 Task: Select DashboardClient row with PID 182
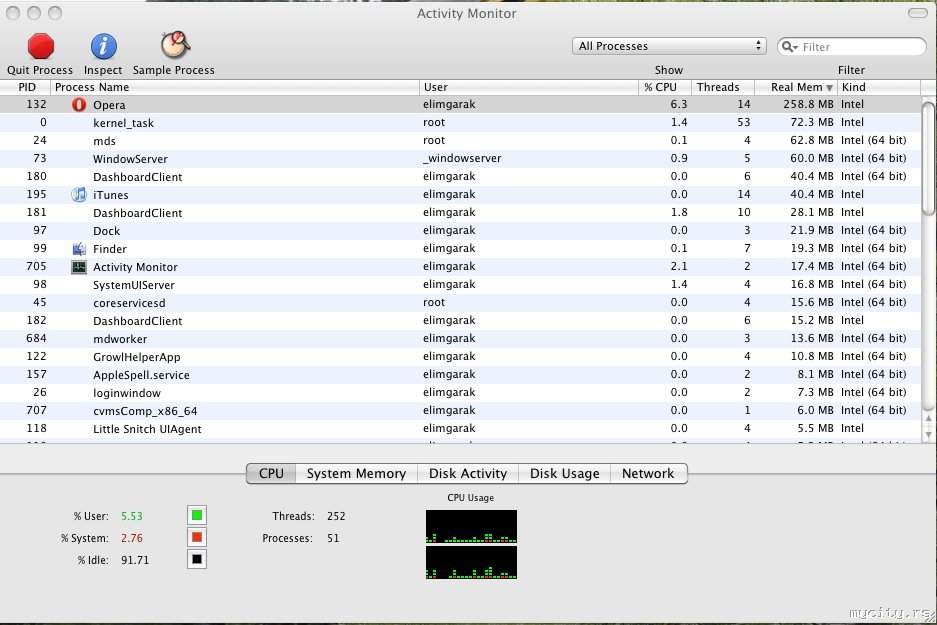[460, 320]
